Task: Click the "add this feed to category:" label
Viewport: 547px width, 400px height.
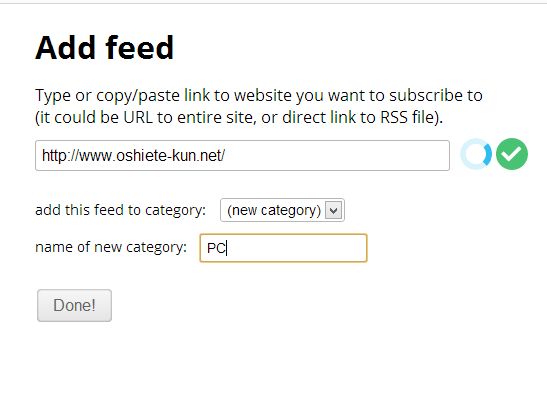Action: tap(120, 210)
